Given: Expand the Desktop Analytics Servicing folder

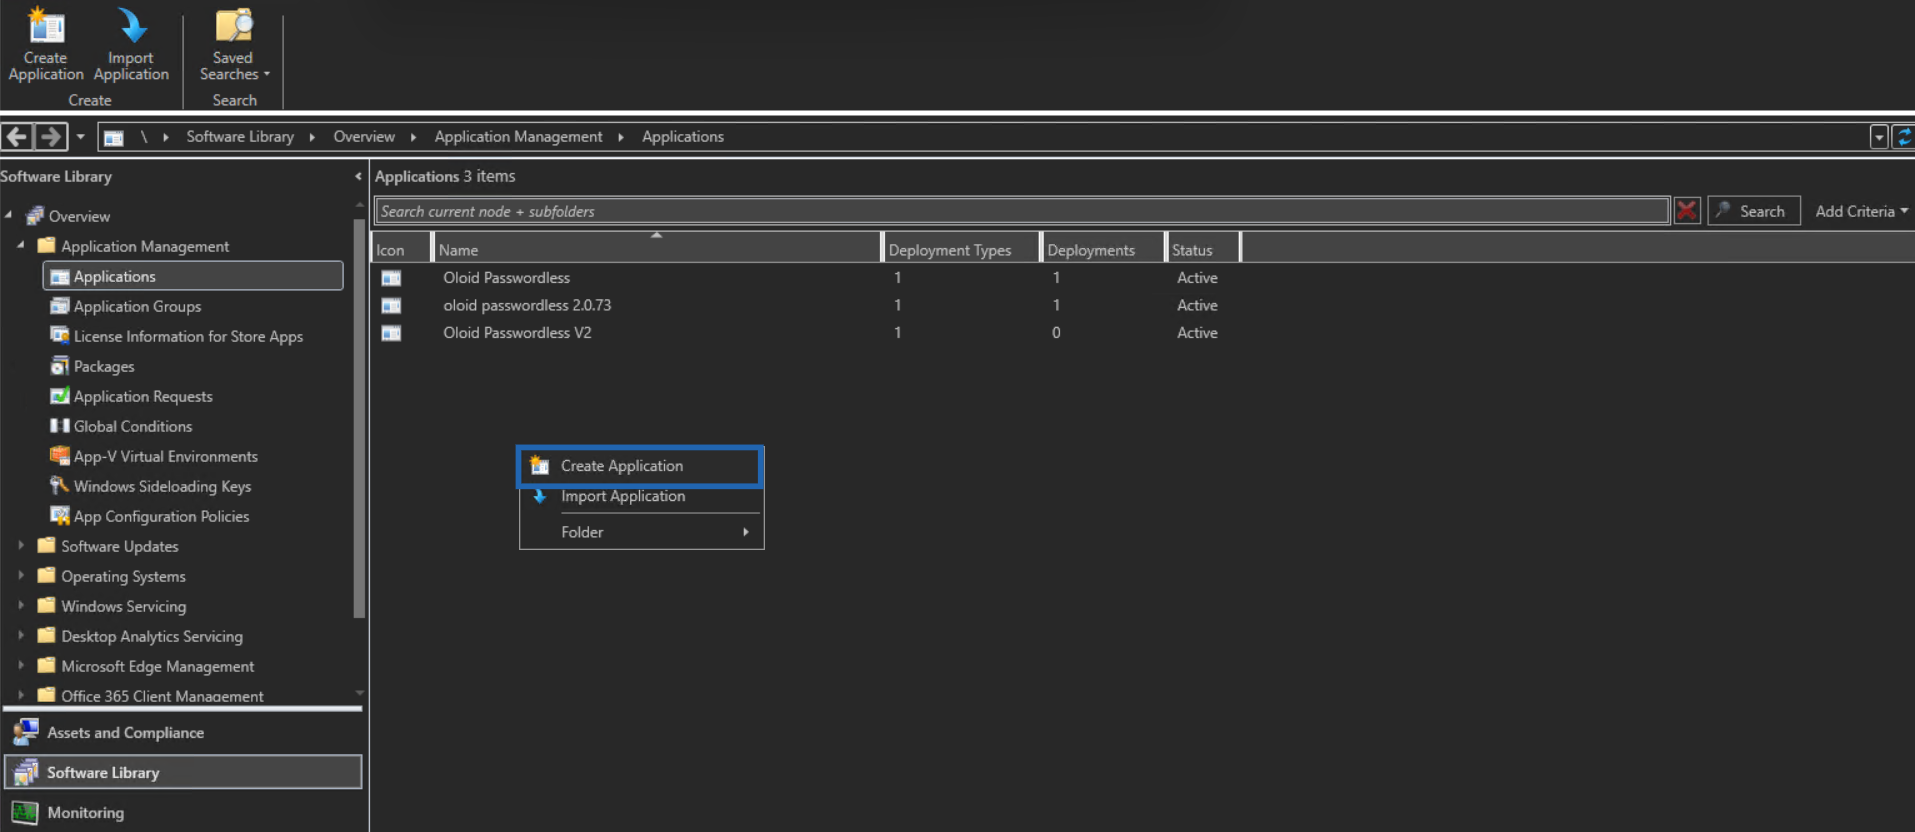Looking at the screenshot, I should pyautogui.click(x=21, y=636).
